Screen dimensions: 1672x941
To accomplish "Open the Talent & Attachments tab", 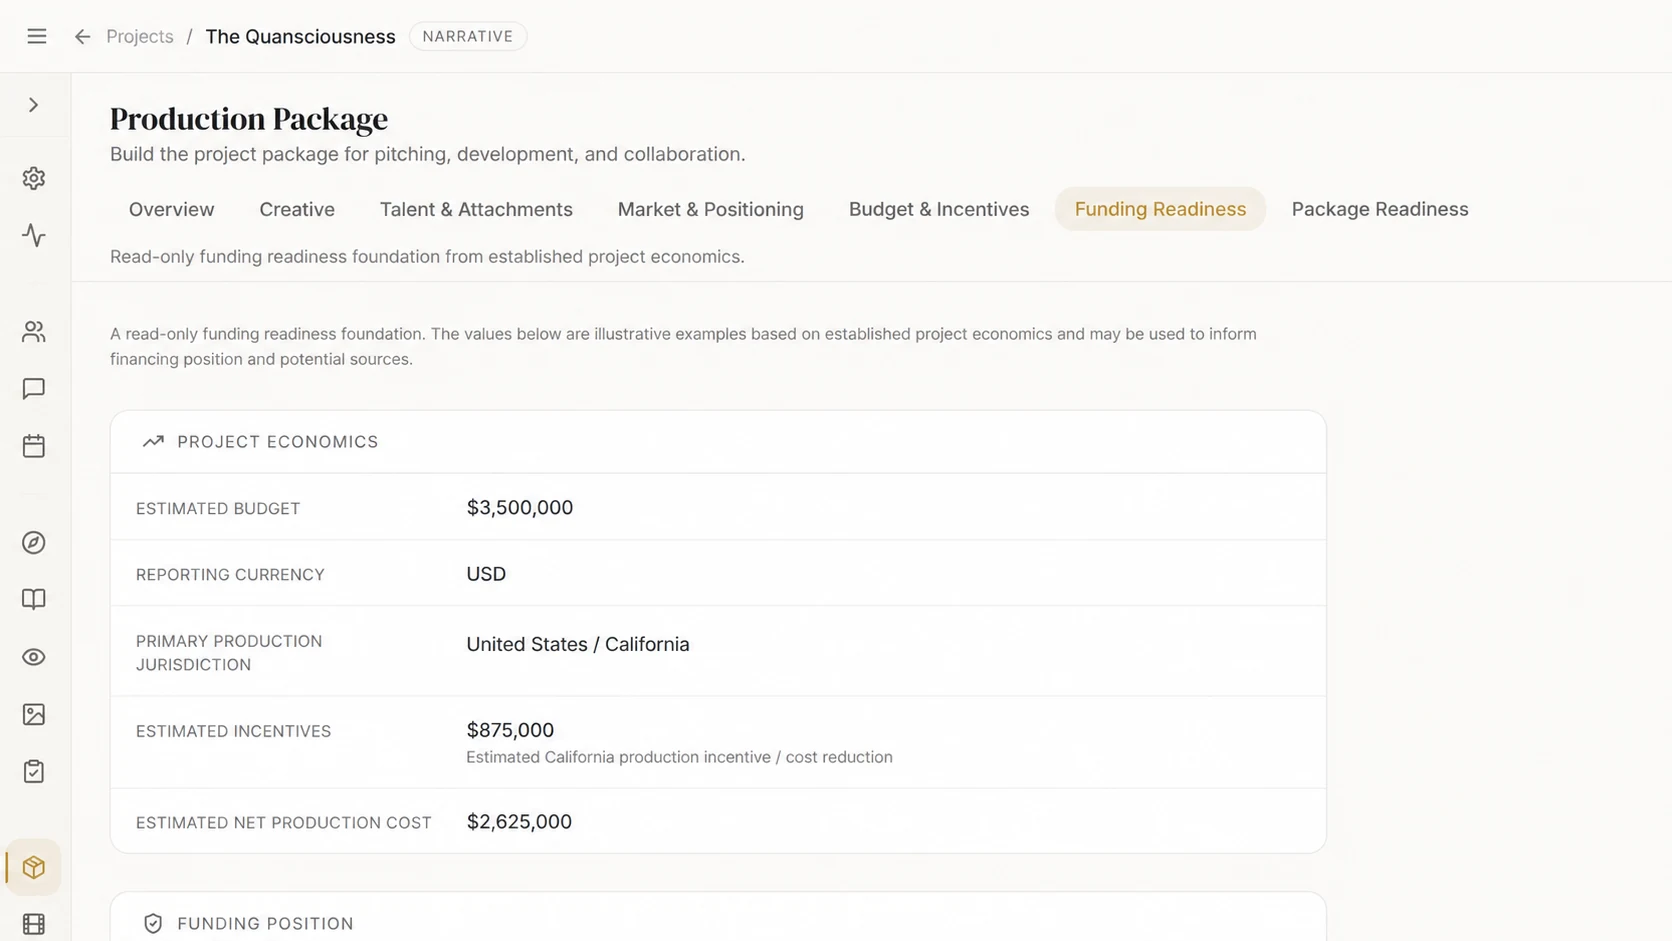I will point(476,209).
